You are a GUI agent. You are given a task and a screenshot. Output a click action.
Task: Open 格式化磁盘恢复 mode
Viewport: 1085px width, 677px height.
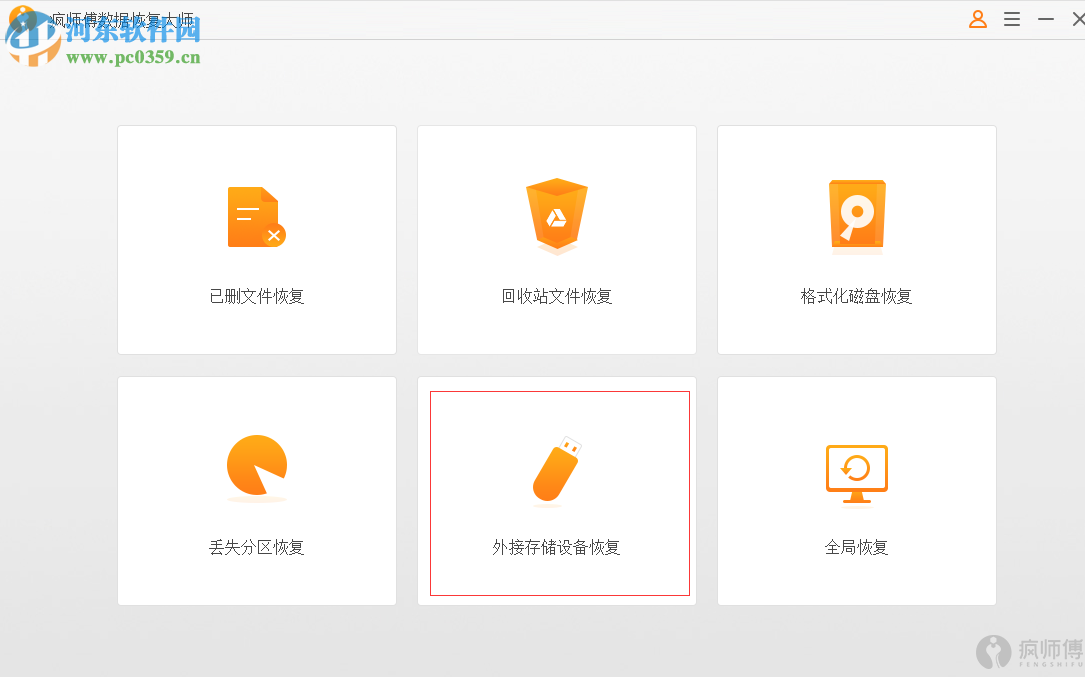pos(856,240)
